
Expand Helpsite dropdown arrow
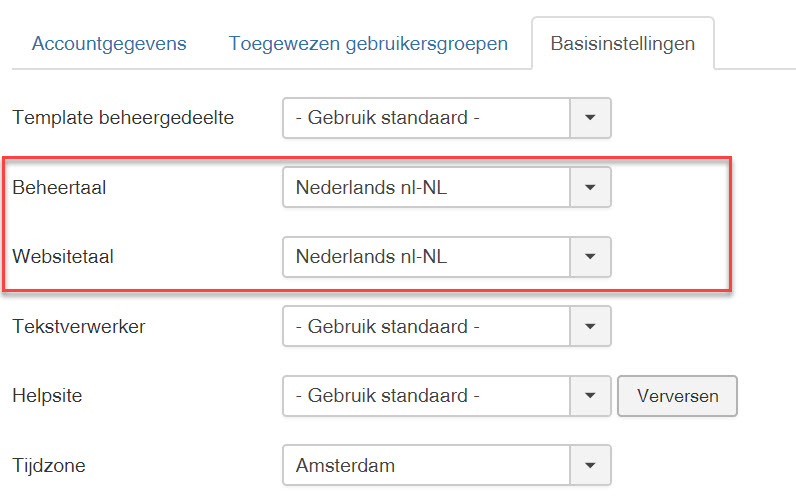point(590,396)
